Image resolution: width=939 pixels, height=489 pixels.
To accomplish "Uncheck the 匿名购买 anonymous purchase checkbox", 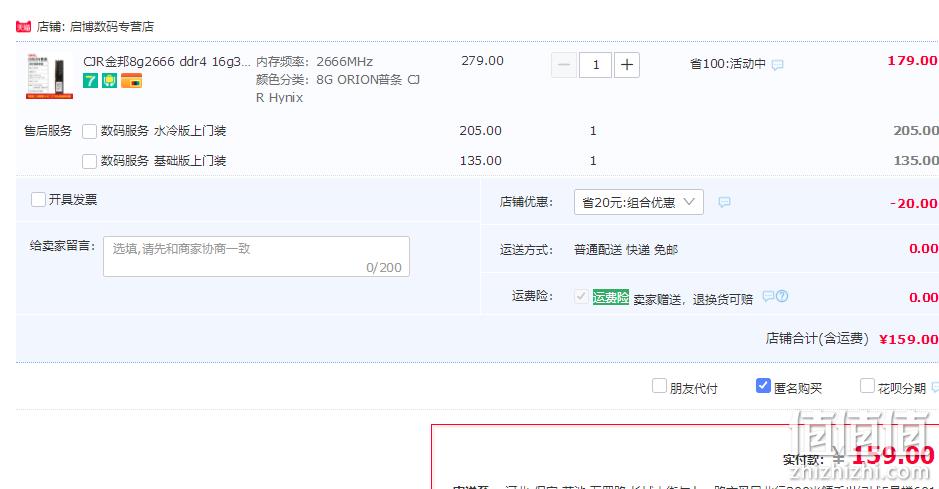I will click(763, 386).
